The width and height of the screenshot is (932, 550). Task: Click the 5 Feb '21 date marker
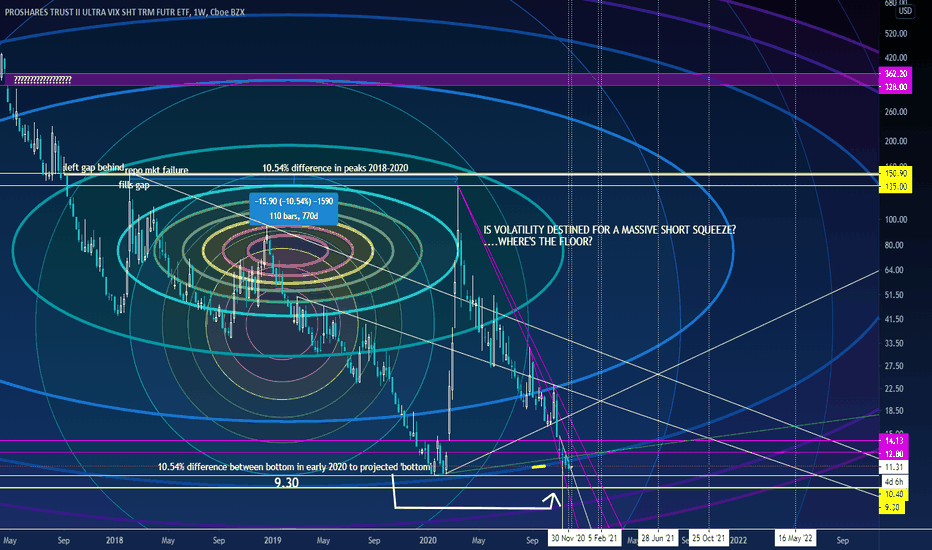[603, 539]
